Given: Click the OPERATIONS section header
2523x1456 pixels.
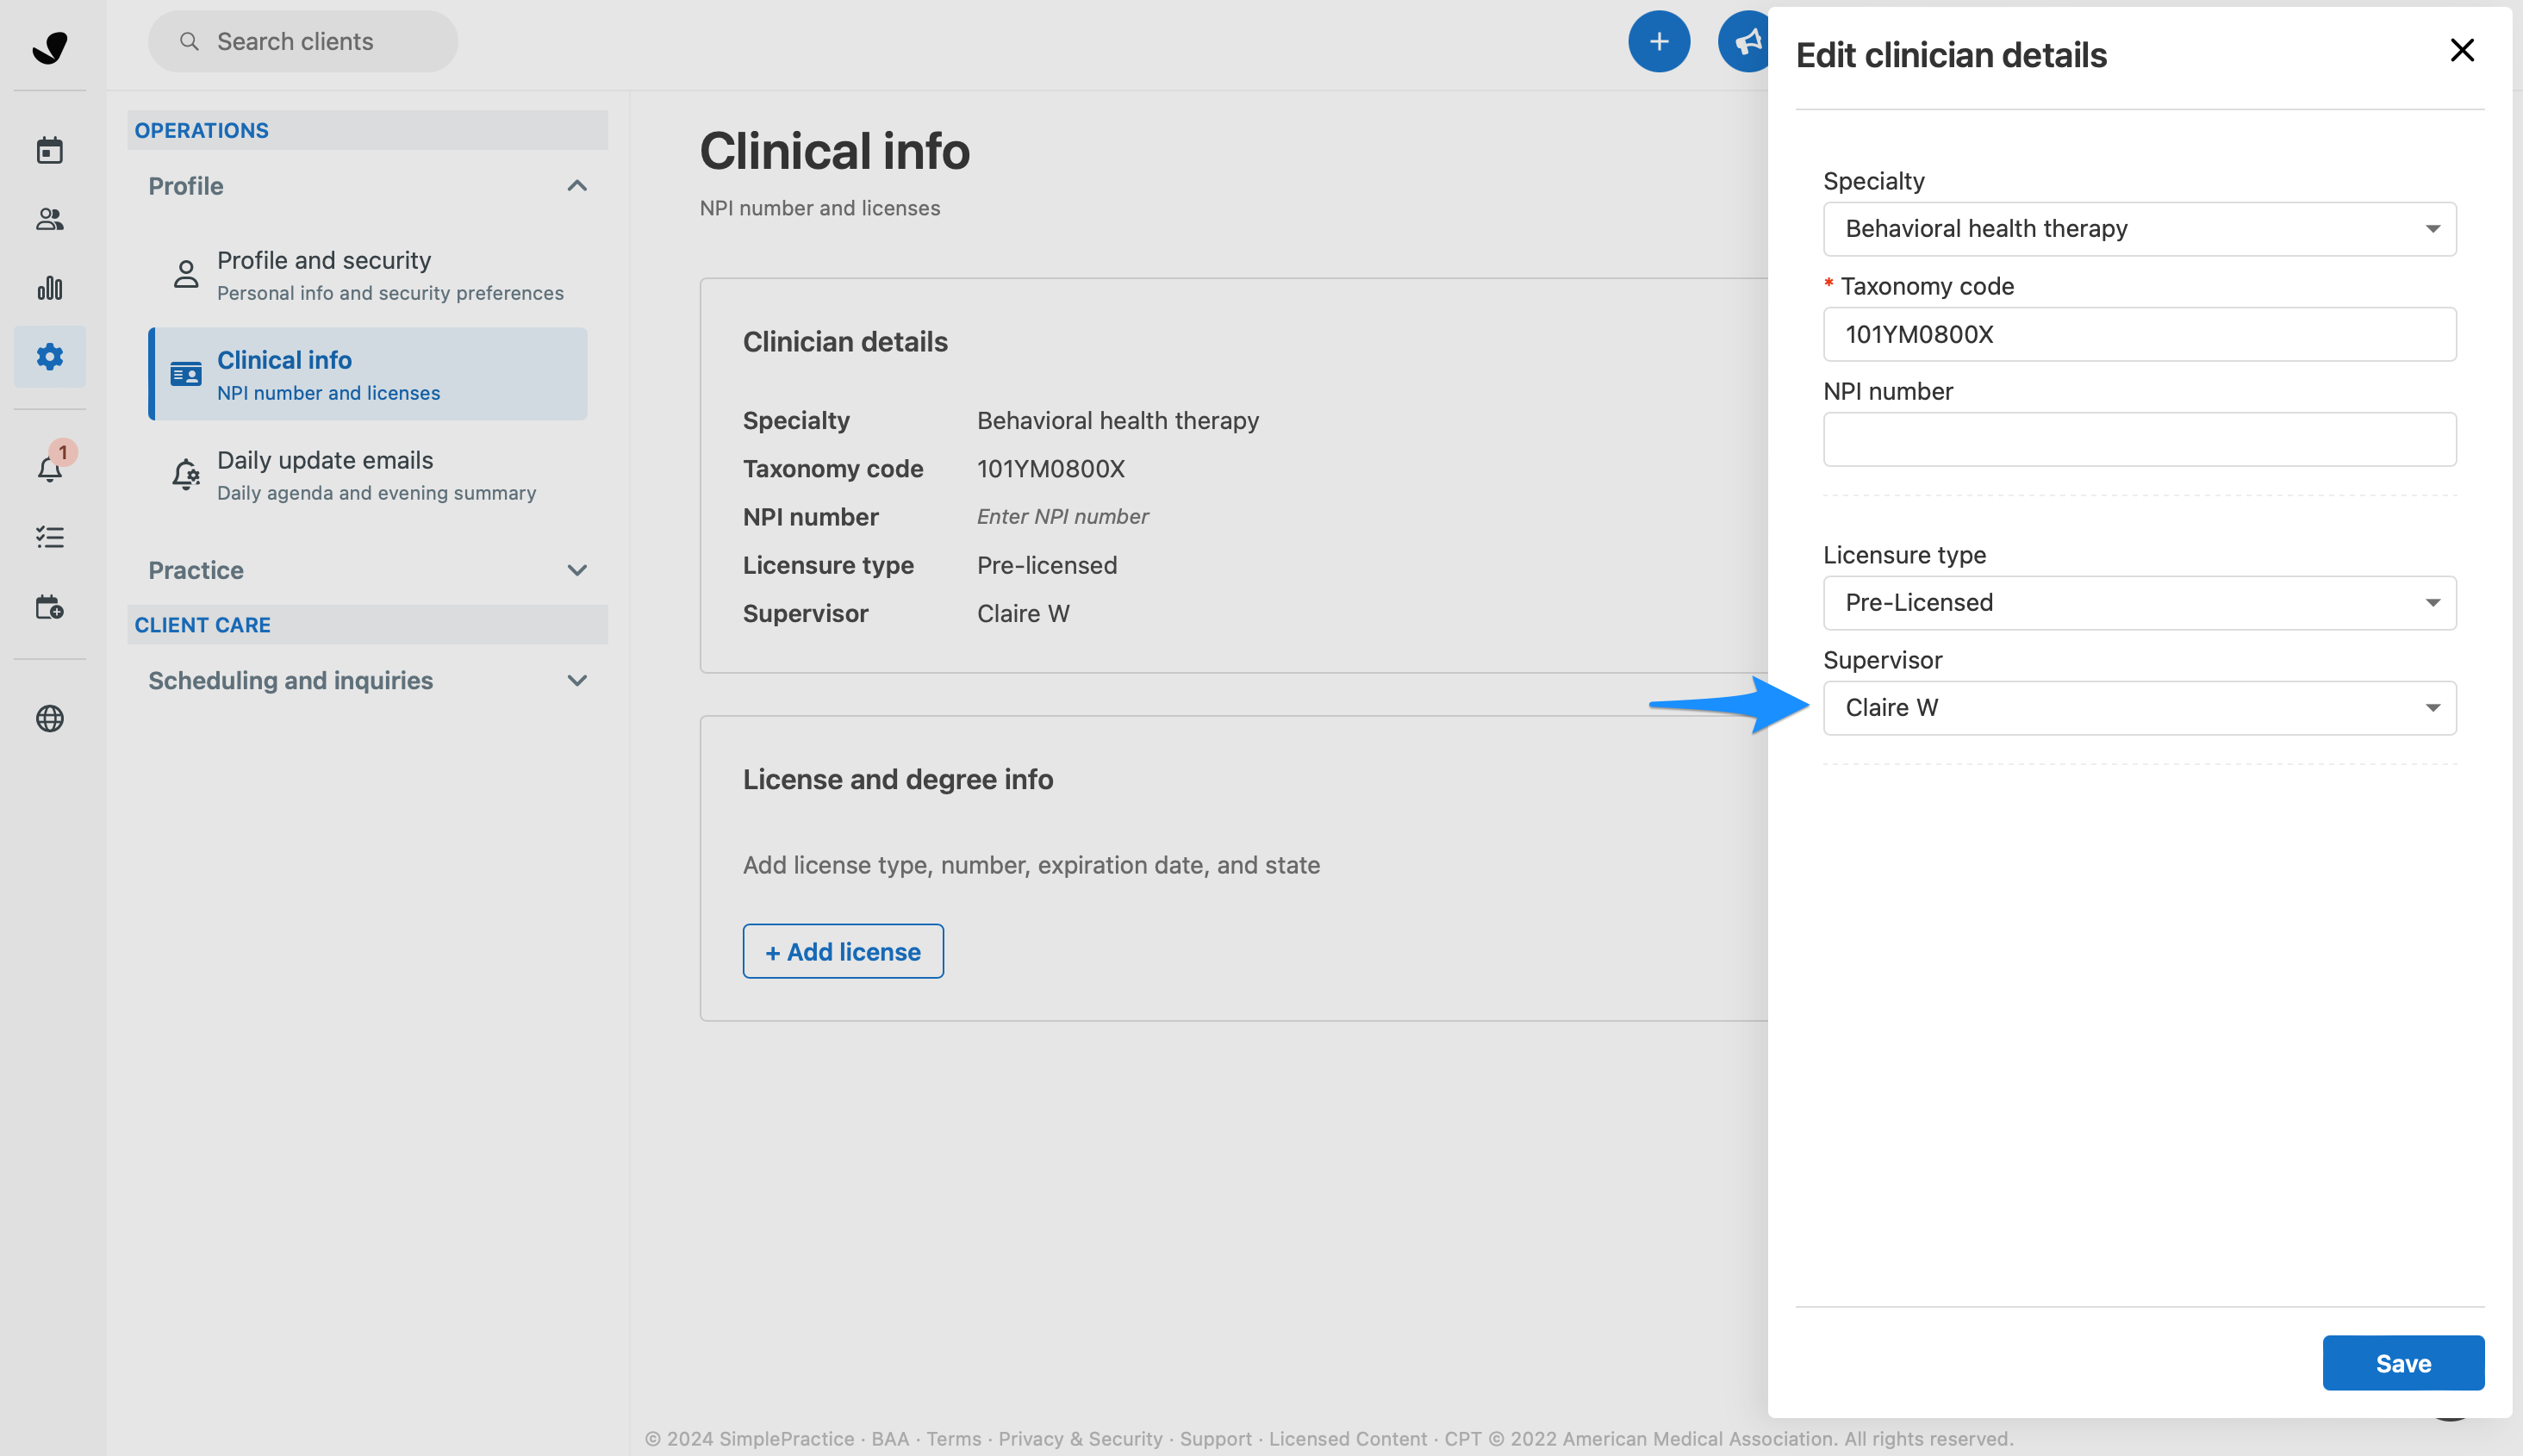Looking at the screenshot, I should 367,130.
